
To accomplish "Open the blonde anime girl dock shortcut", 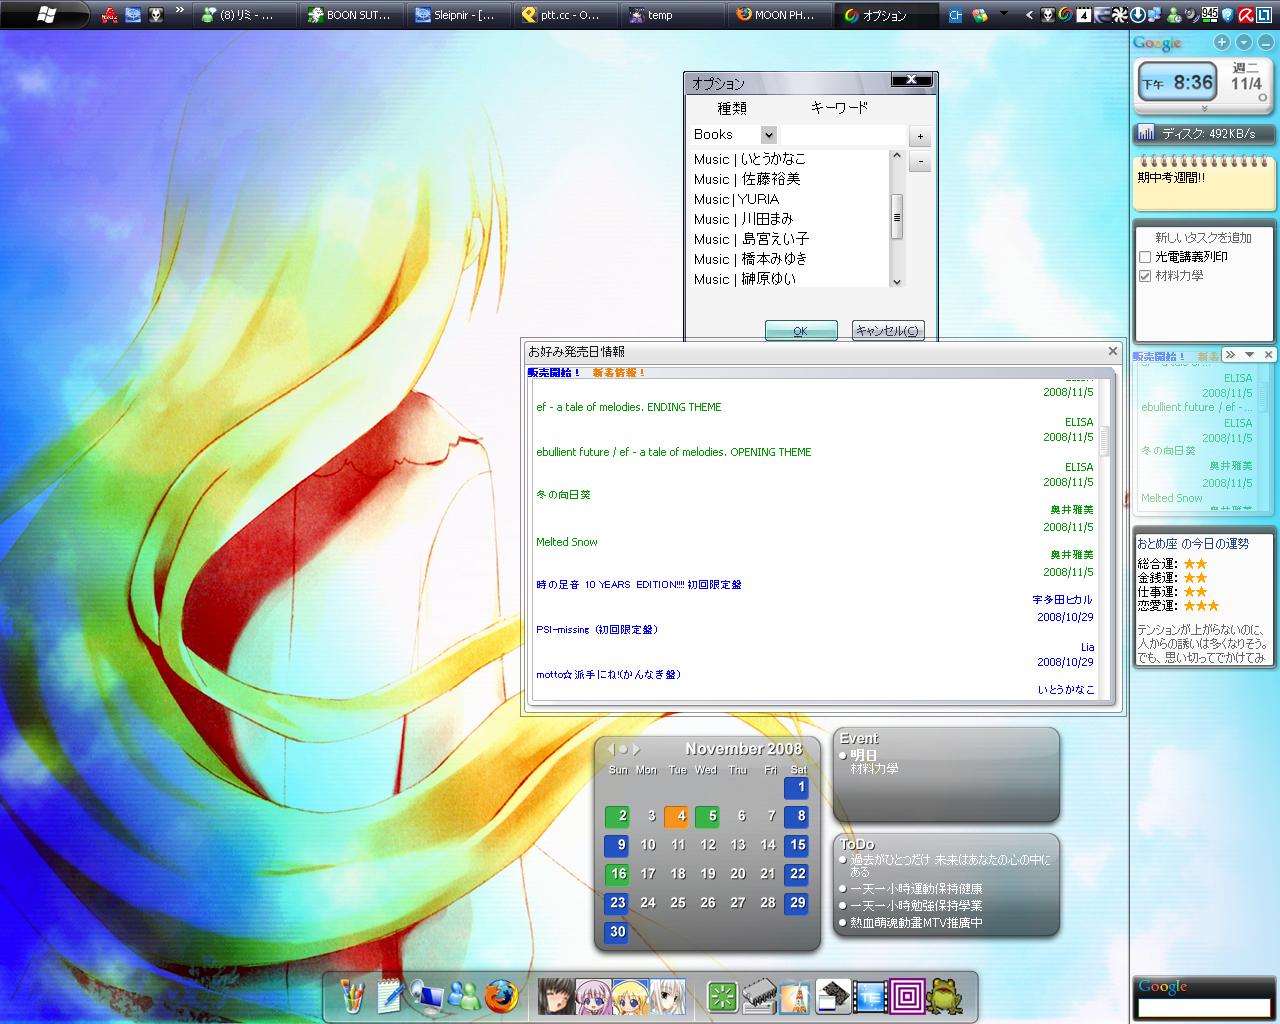I will [x=631, y=996].
